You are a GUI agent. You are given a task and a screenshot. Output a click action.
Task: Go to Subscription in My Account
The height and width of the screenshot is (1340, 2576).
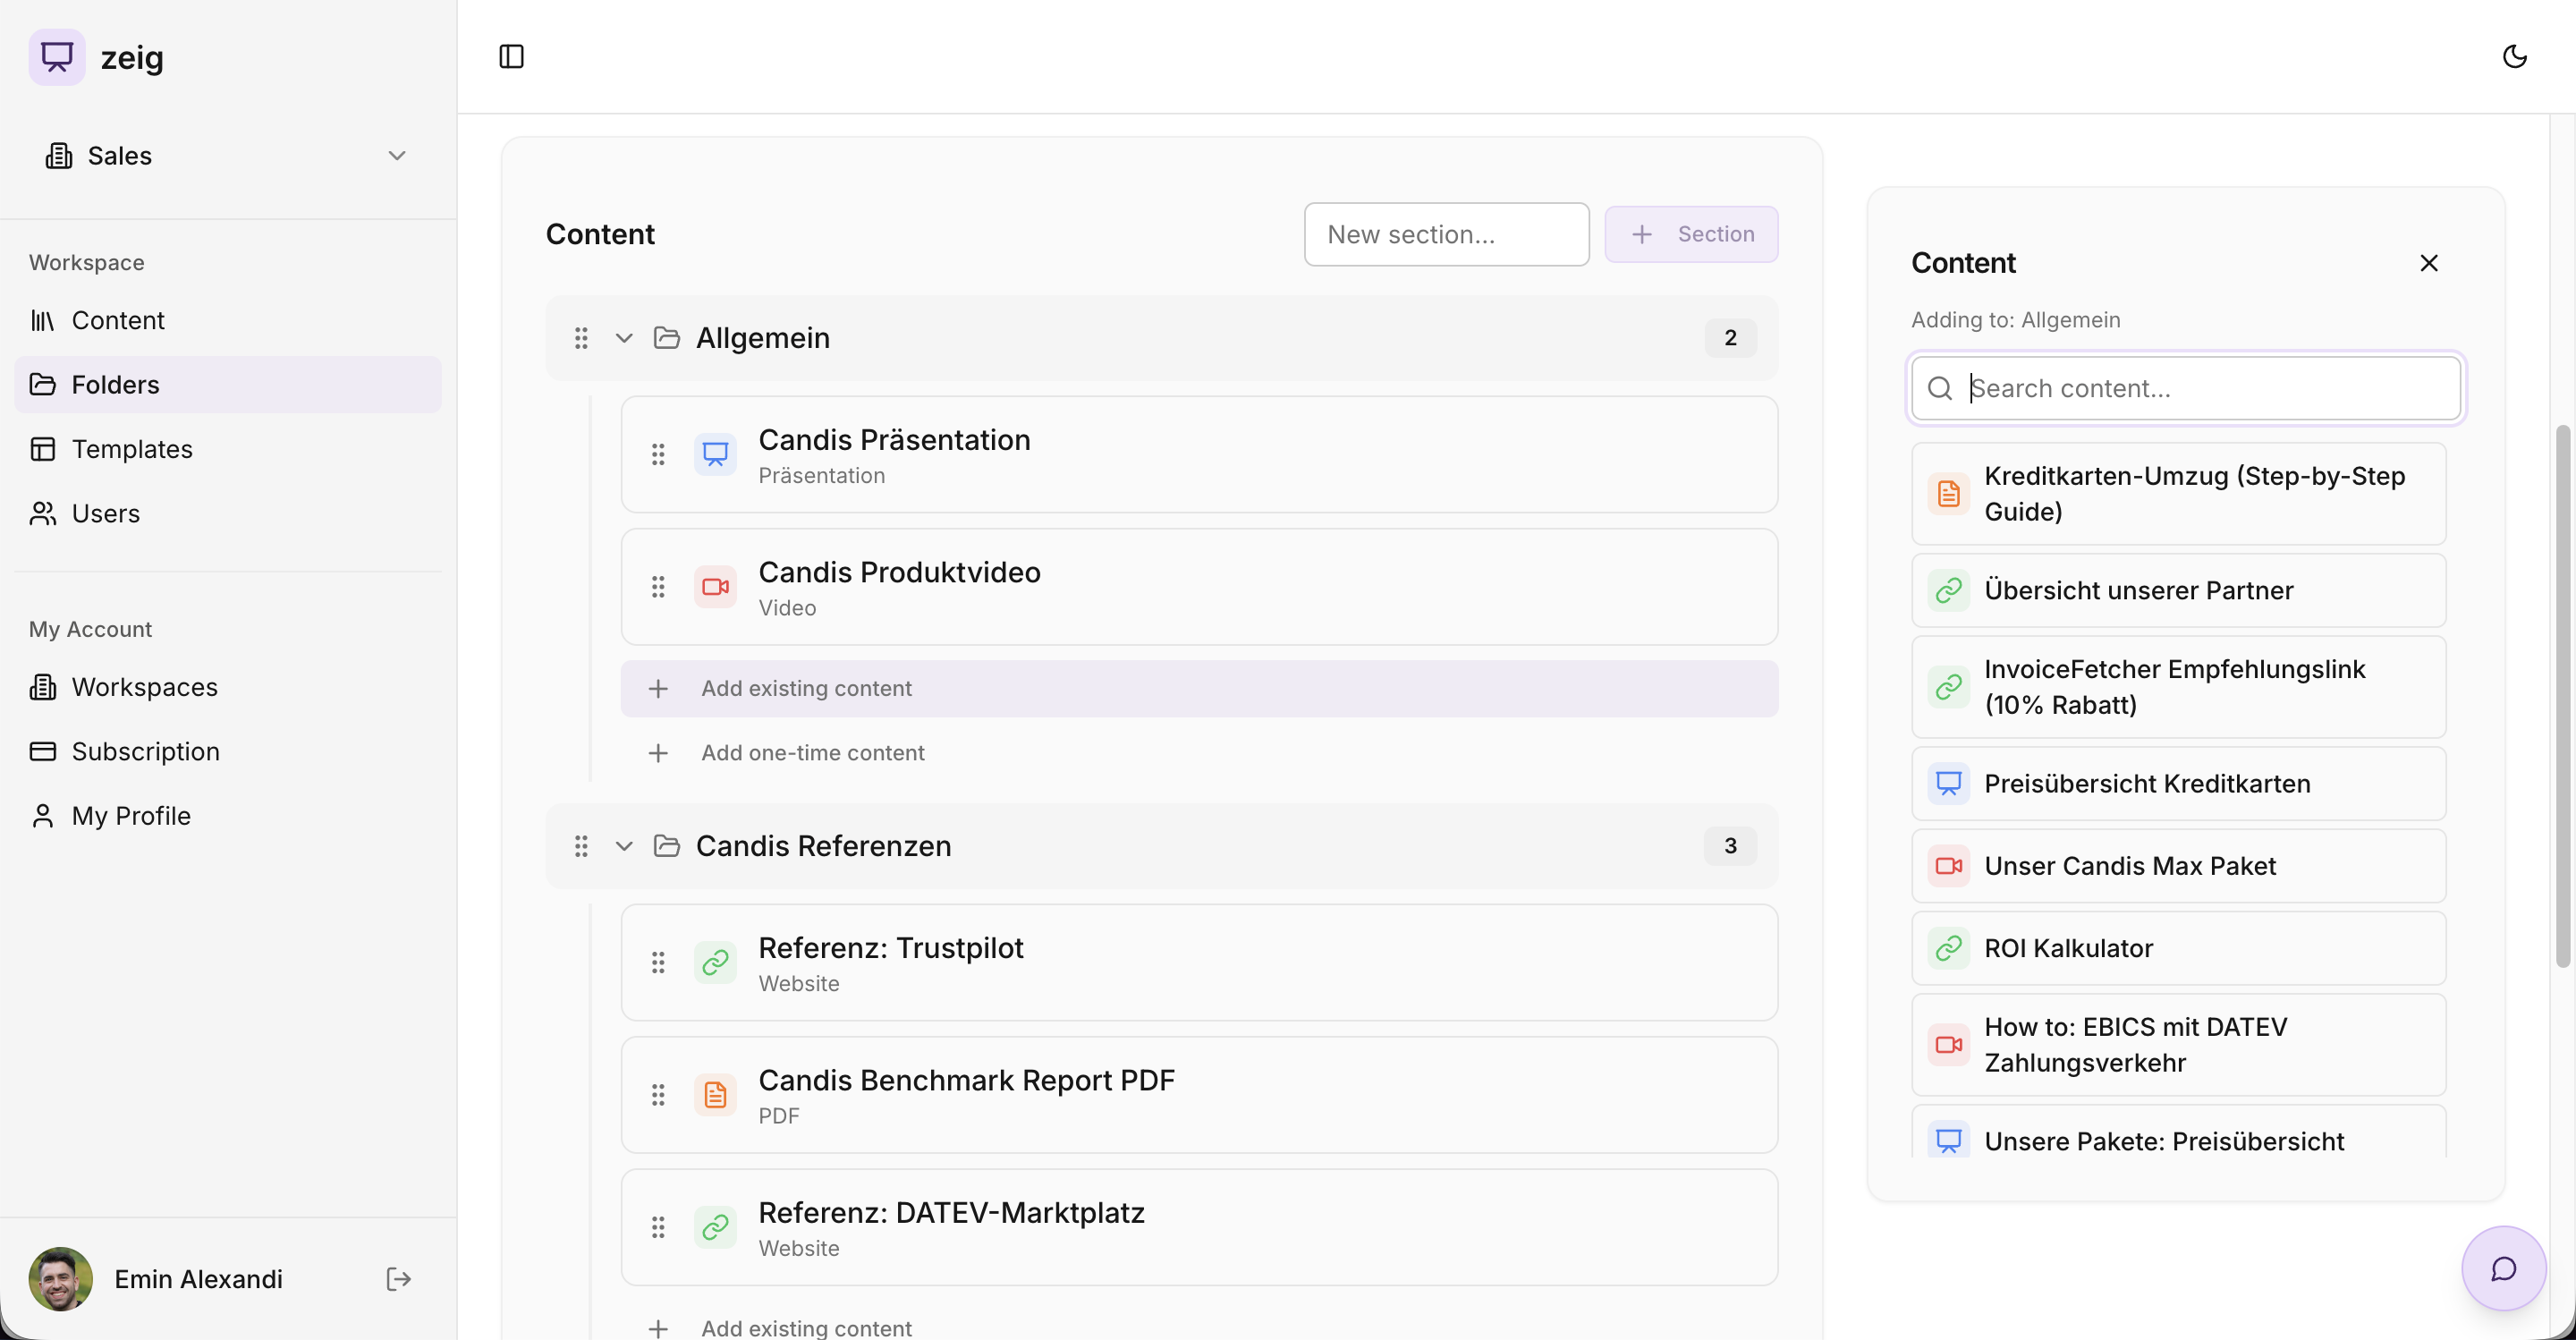[x=145, y=751]
